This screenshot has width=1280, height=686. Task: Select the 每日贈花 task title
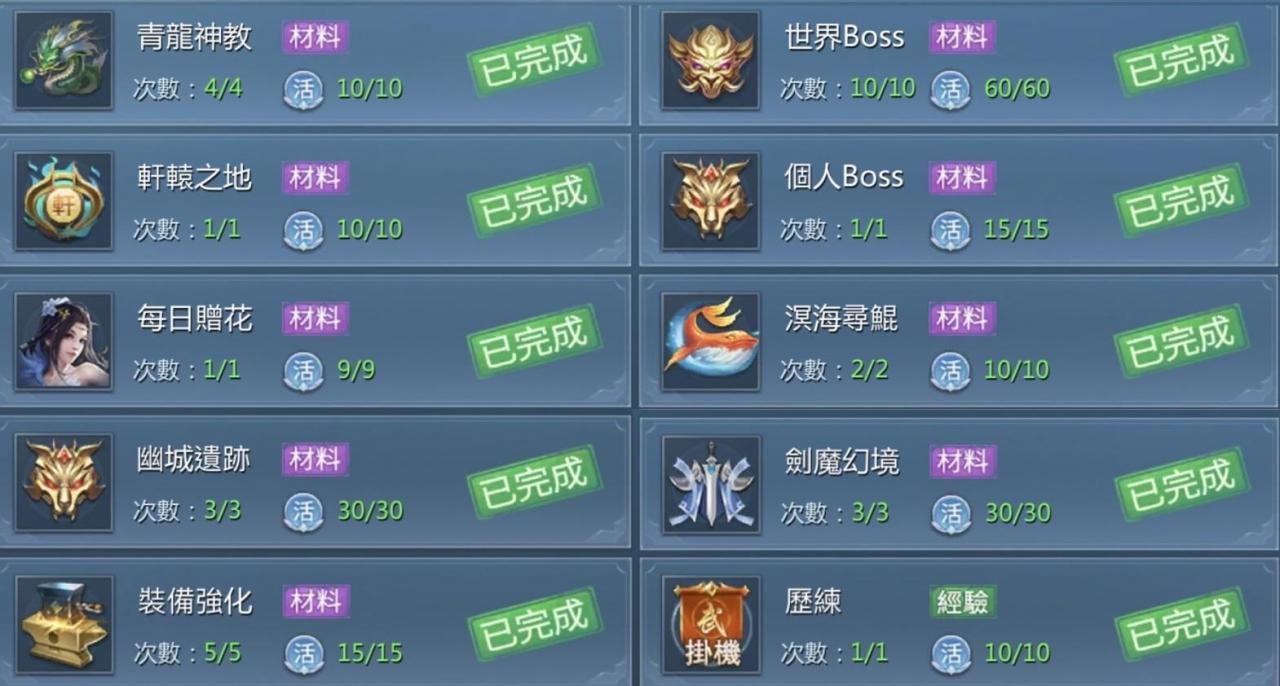pos(194,319)
